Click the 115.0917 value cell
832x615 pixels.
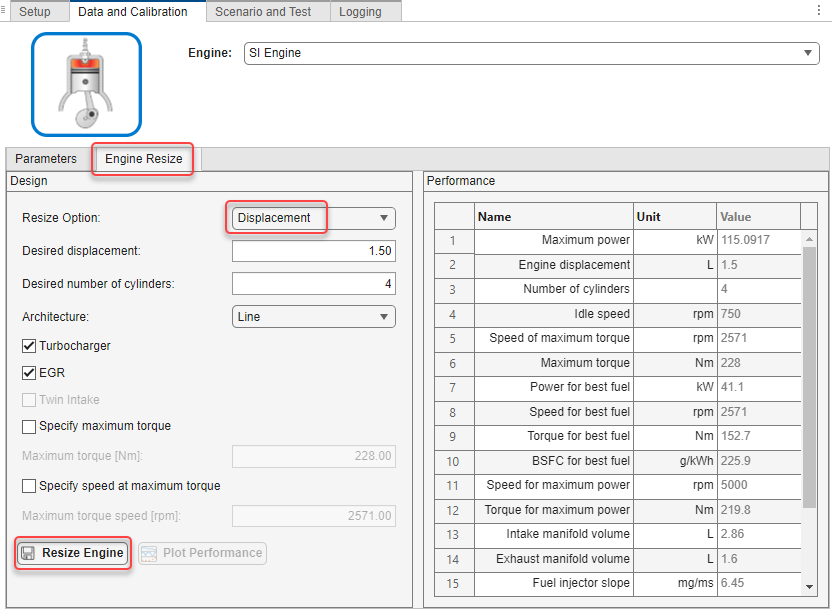click(758, 240)
